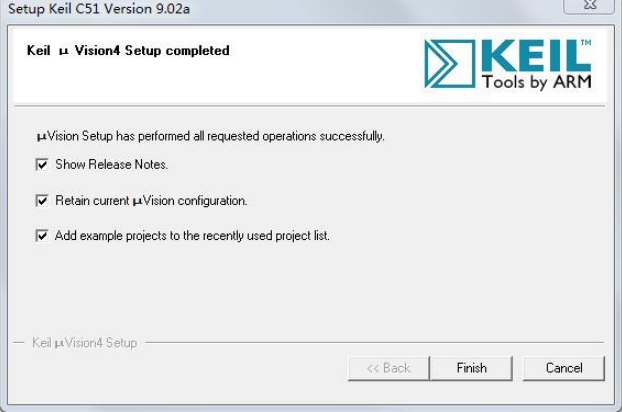Toggle Retain current µVision configuration checkbox
Screen dimensions: 622x412
(x=42, y=200)
